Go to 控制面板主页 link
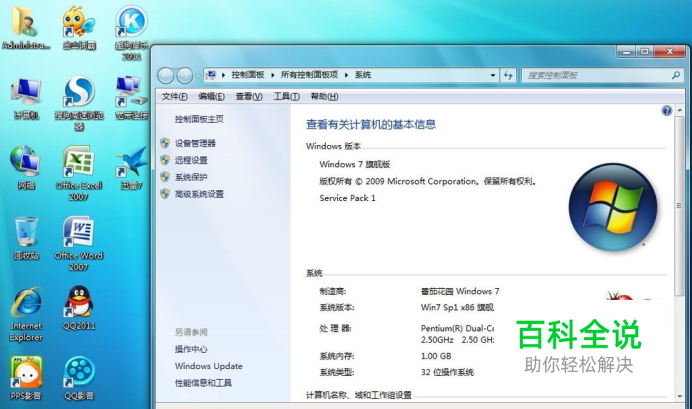The height and width of the screenshot is (409, 692). click(199, 119)
